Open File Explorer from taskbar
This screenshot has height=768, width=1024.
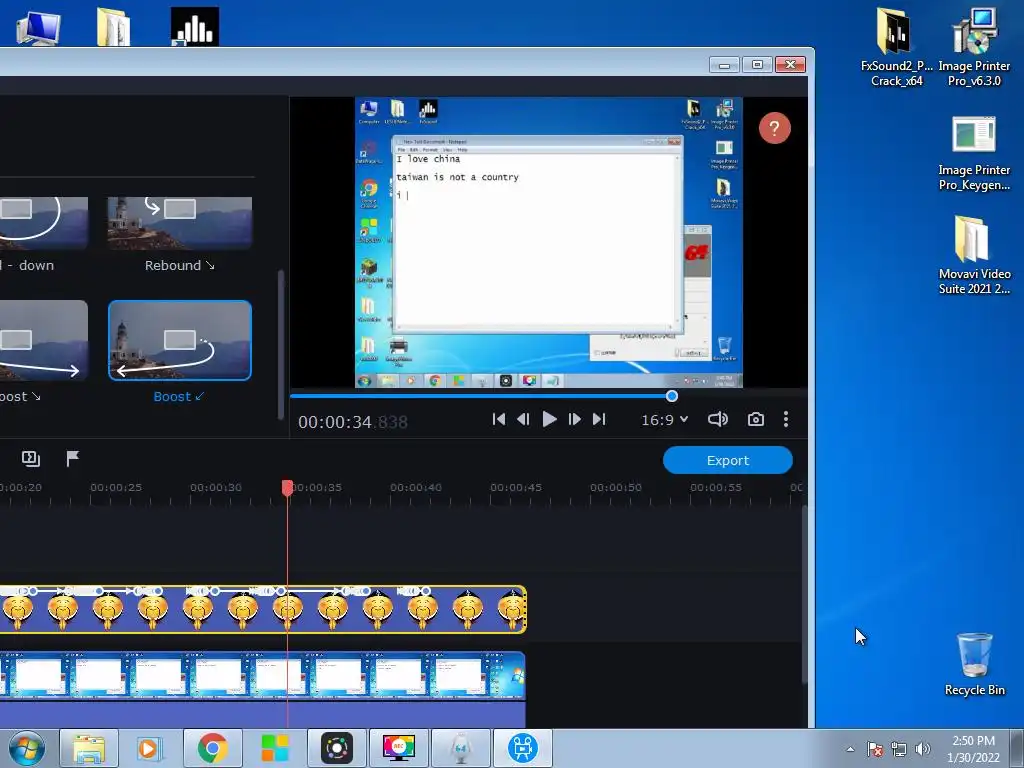tap(89, 748)
